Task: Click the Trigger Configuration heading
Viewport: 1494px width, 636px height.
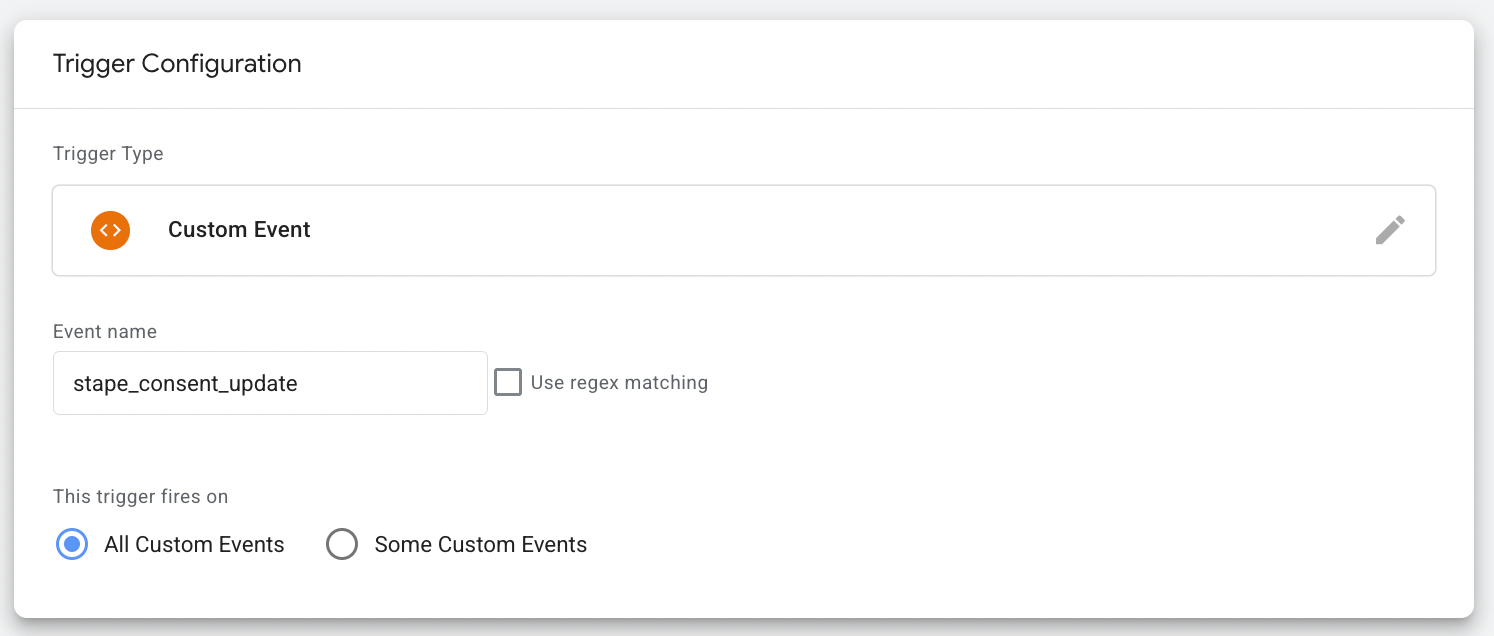Action: click(x=177, y=64)
